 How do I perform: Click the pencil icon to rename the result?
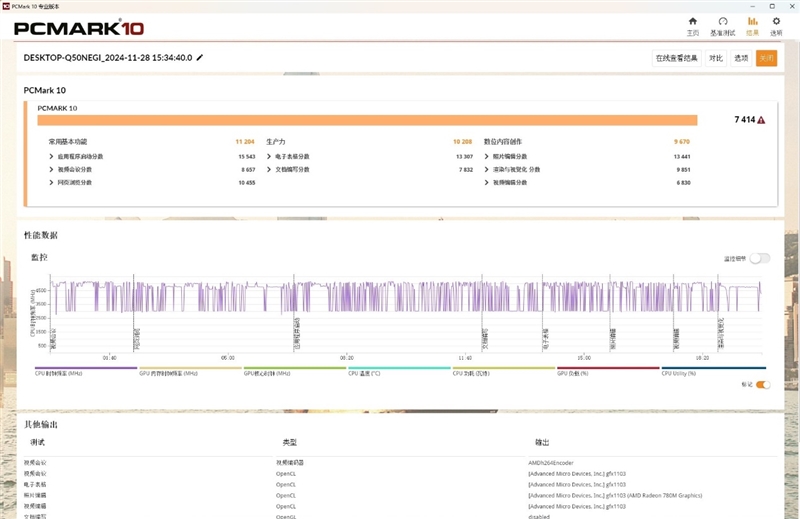tap(200, 58)
